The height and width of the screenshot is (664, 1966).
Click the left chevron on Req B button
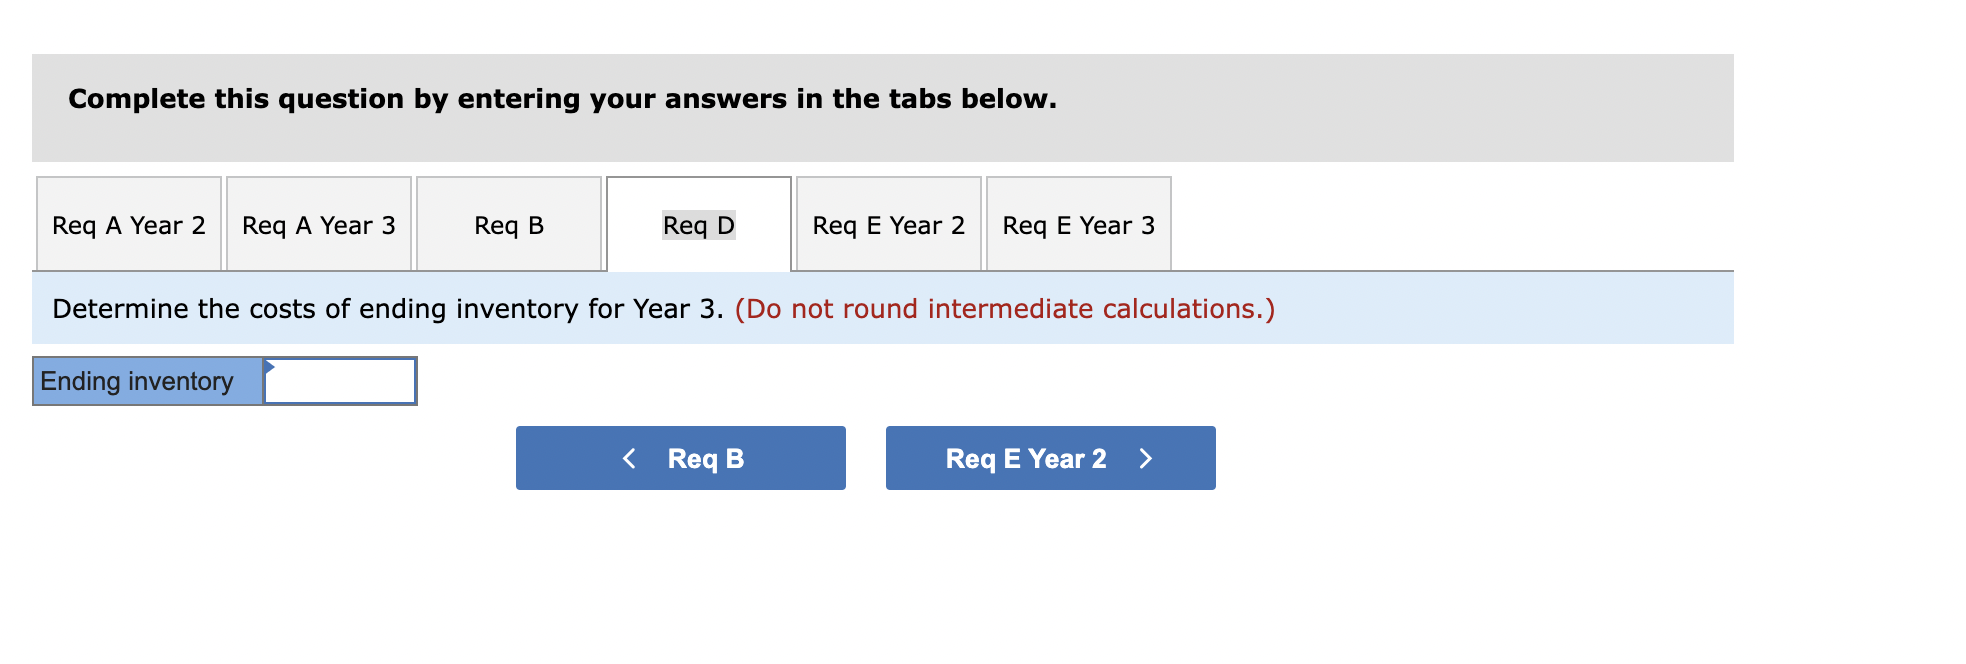[x=629, y=457]
